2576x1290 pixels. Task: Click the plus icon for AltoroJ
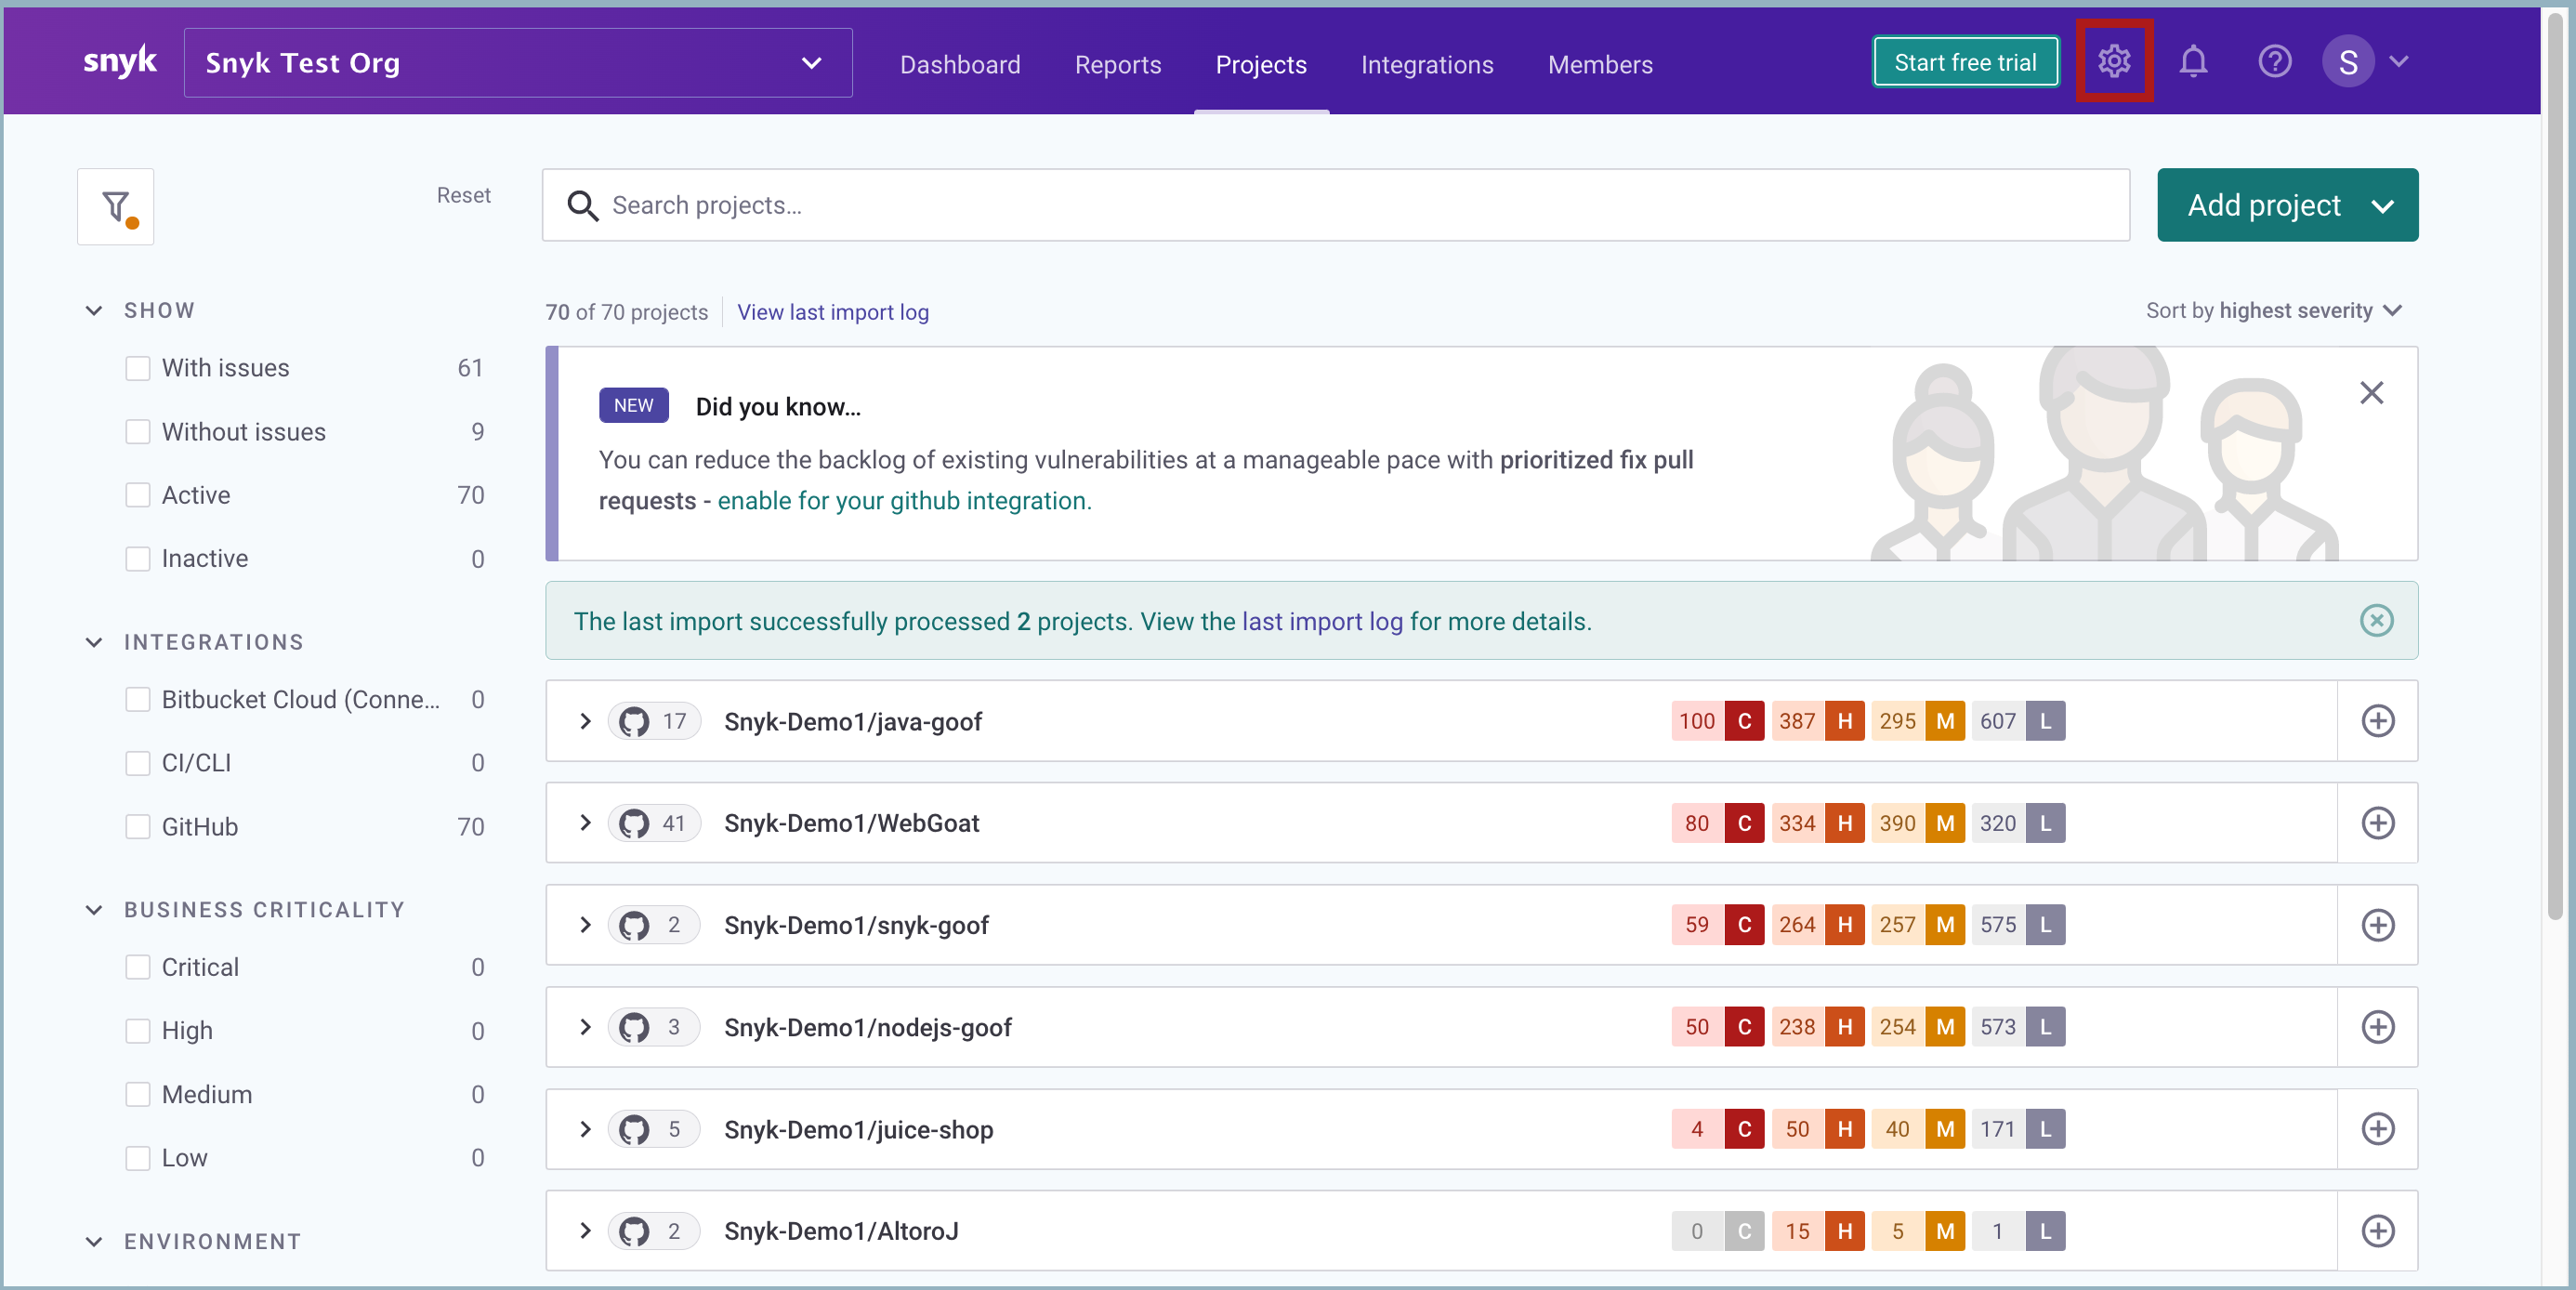[x=2377, y=1231]
